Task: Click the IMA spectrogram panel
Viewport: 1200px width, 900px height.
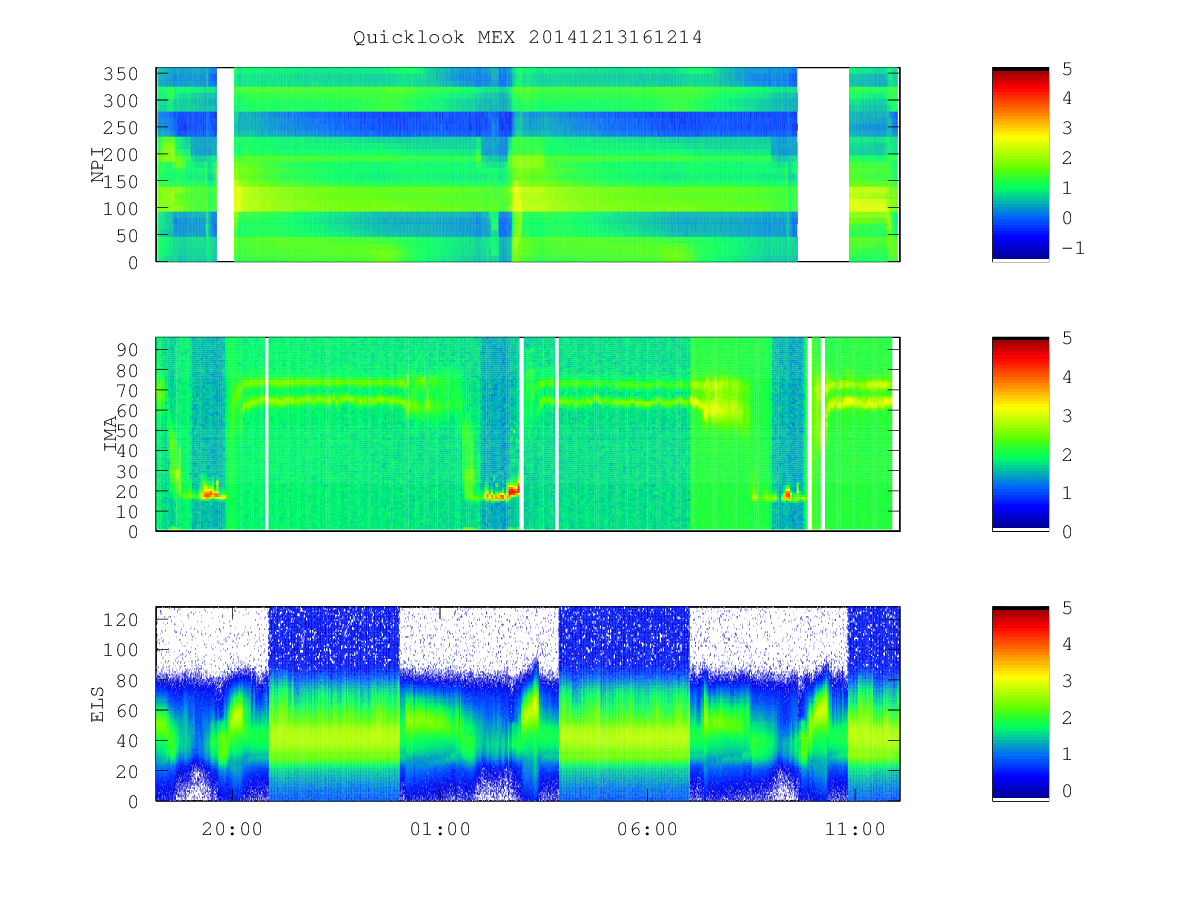Action: [x=528, y=434]
